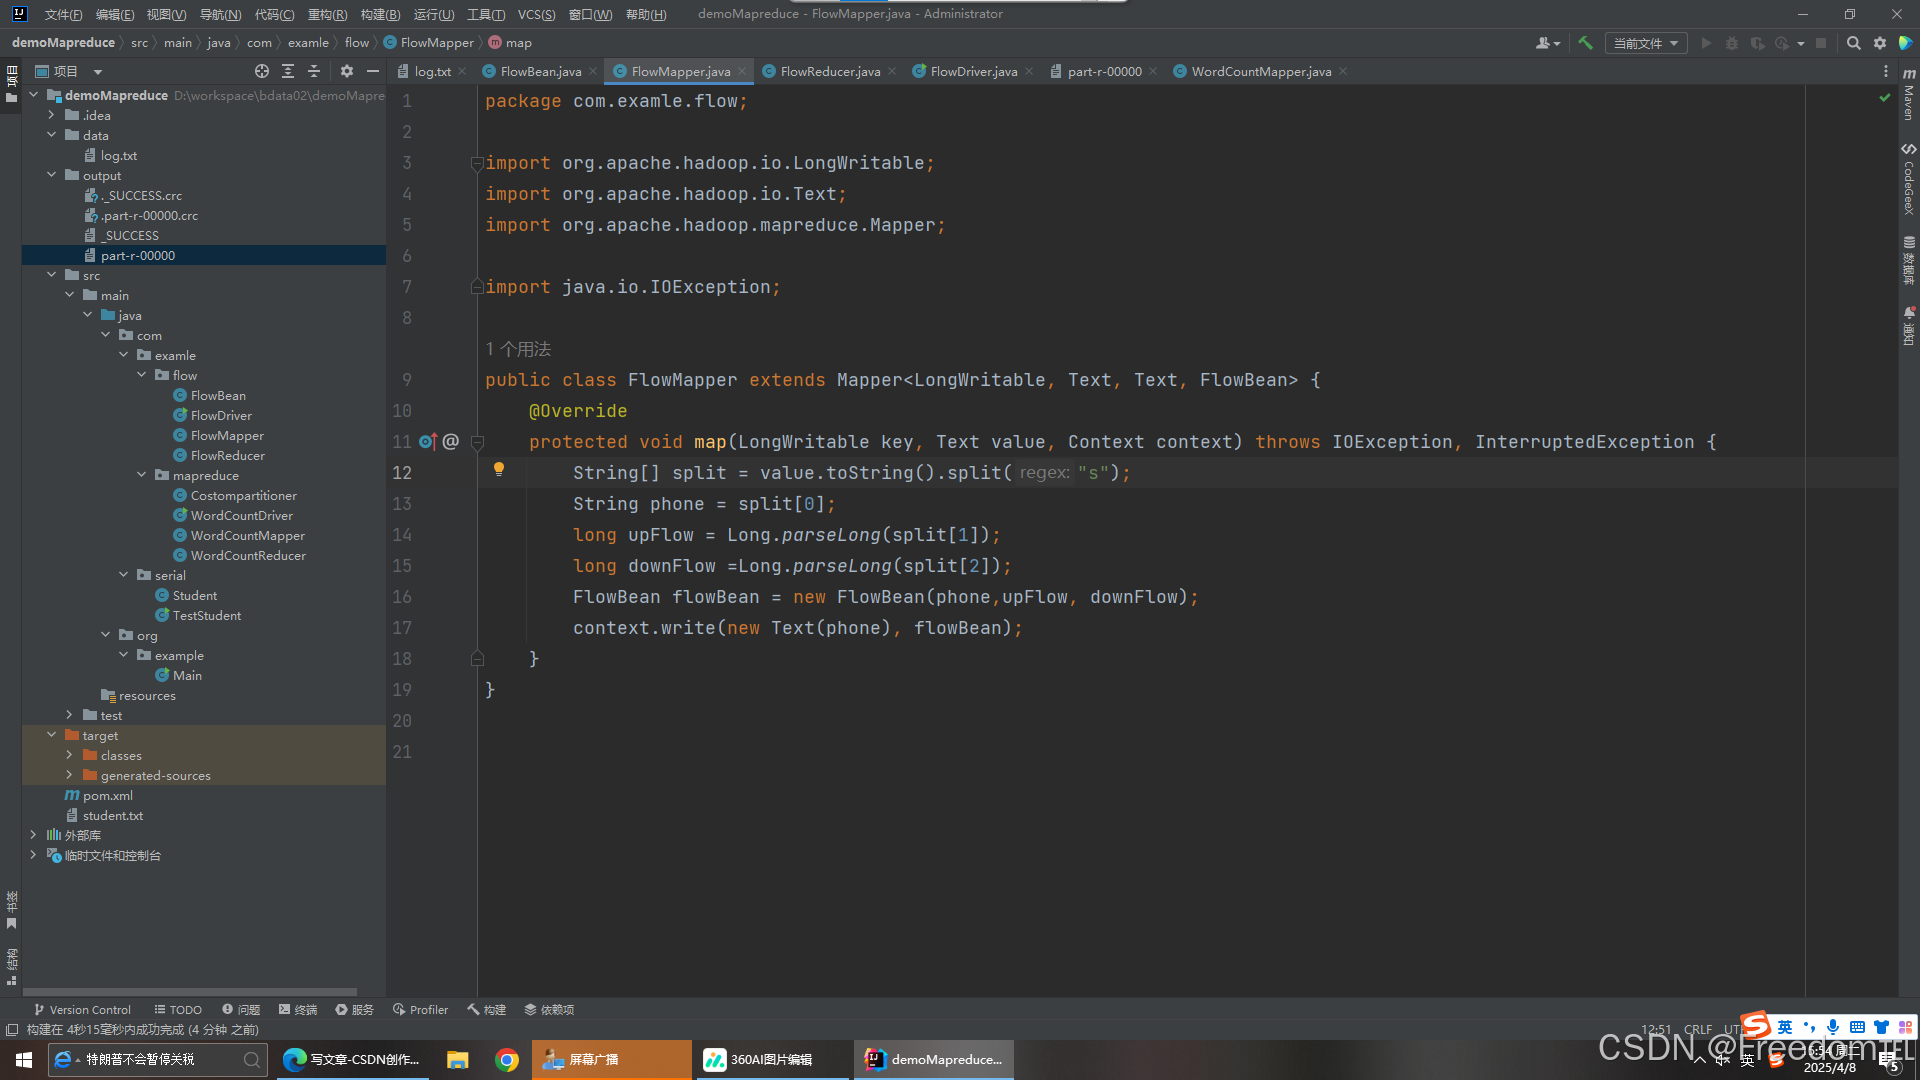Toggle the Version Control tool window
1920x1080 pixels.
[x=82, y=1010]
